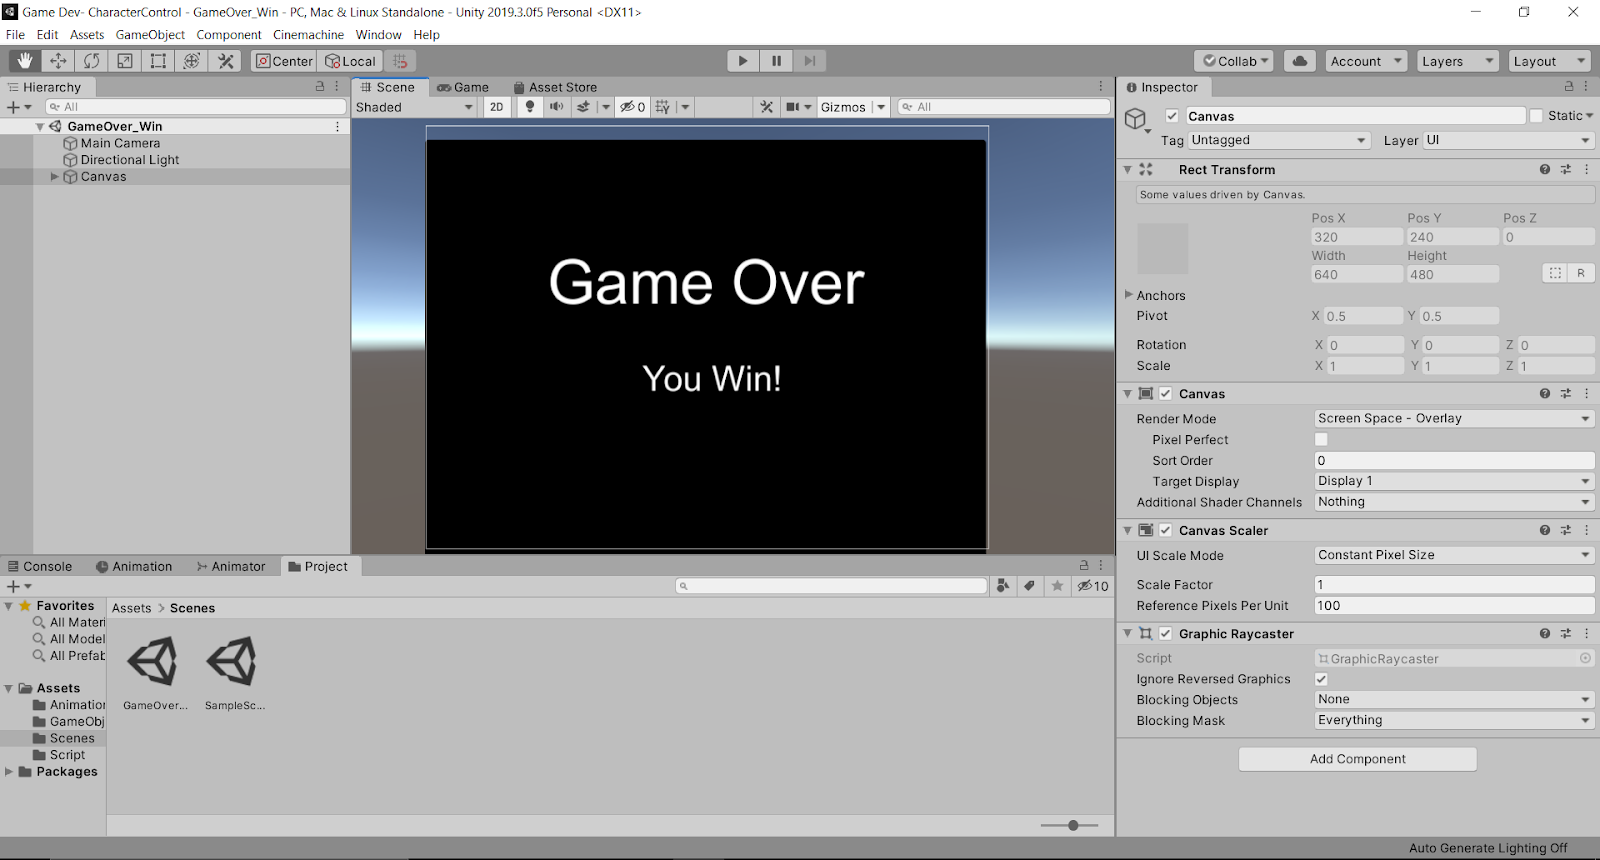Toggle scene effects icon
Viewport: 1600px width, 860px height.
pos(583,107)
